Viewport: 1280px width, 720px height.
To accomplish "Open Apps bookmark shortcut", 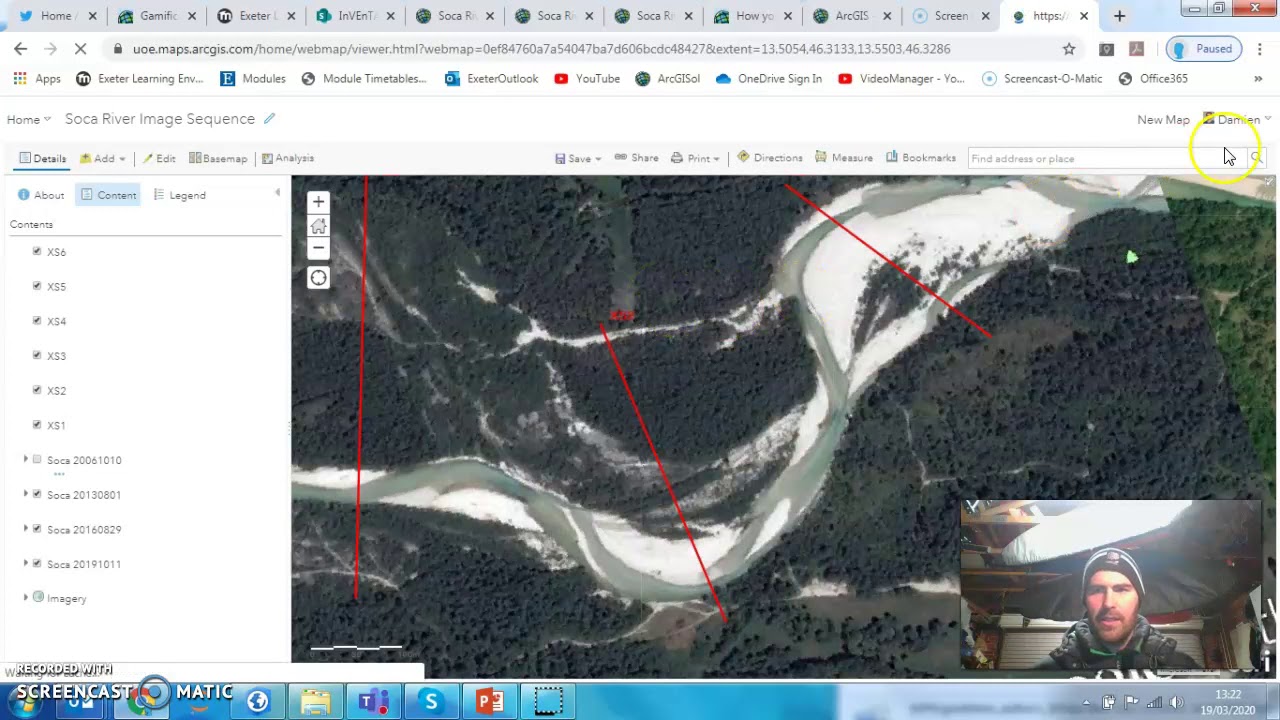I will coord(37,79).
